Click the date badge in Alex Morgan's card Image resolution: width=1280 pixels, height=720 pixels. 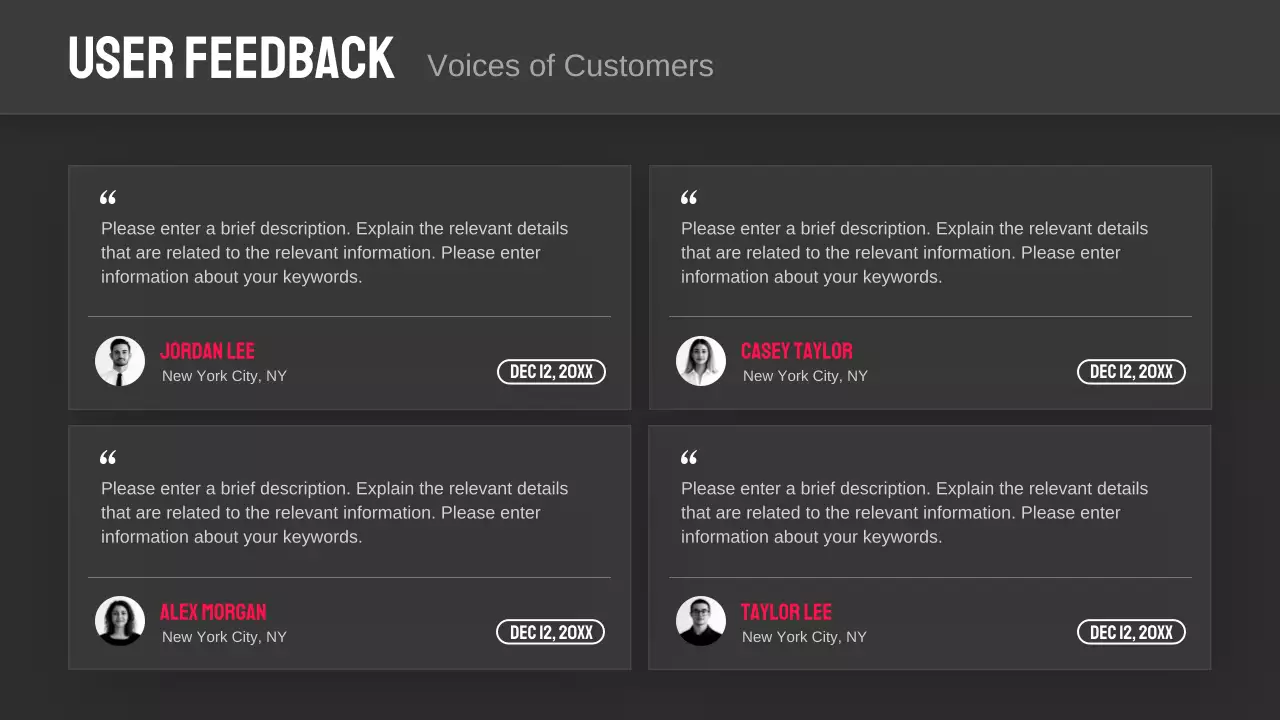pos(551,632)
